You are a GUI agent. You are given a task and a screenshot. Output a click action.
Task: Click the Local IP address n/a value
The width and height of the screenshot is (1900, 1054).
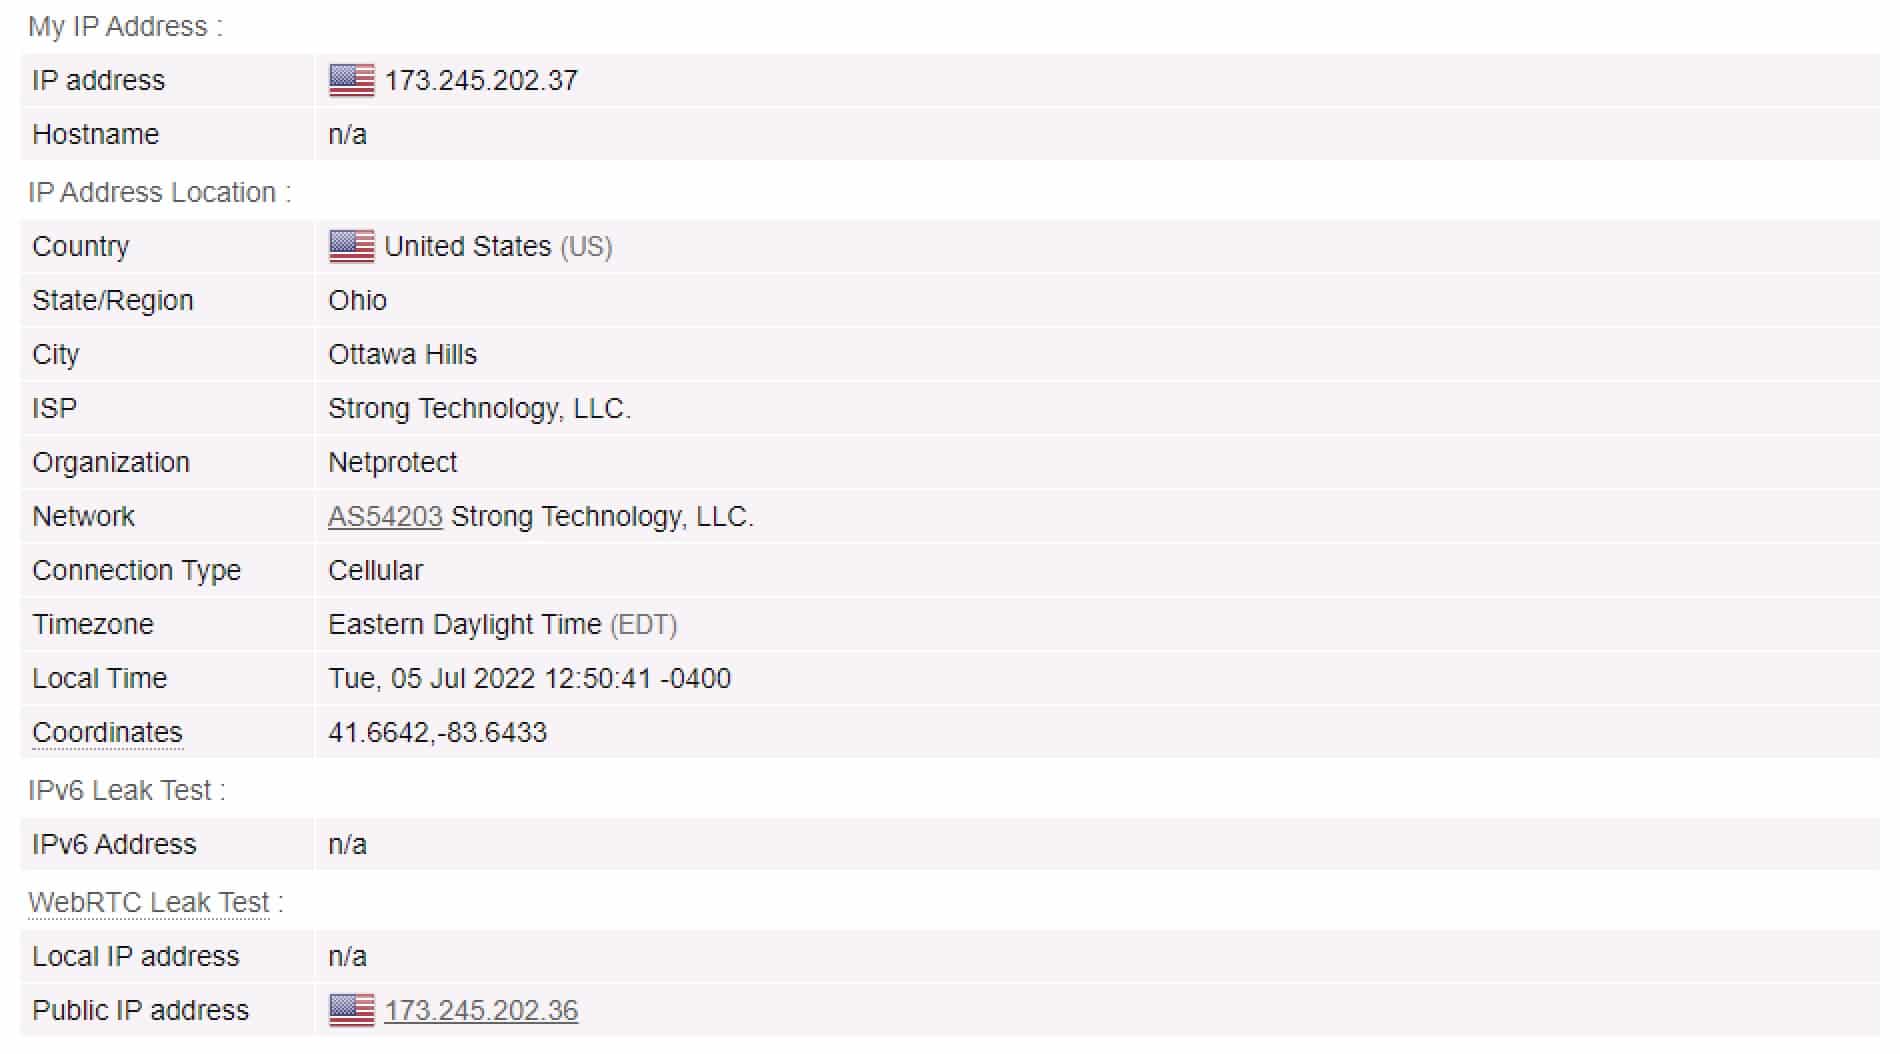pyautogui.click(x=347, y=956)
